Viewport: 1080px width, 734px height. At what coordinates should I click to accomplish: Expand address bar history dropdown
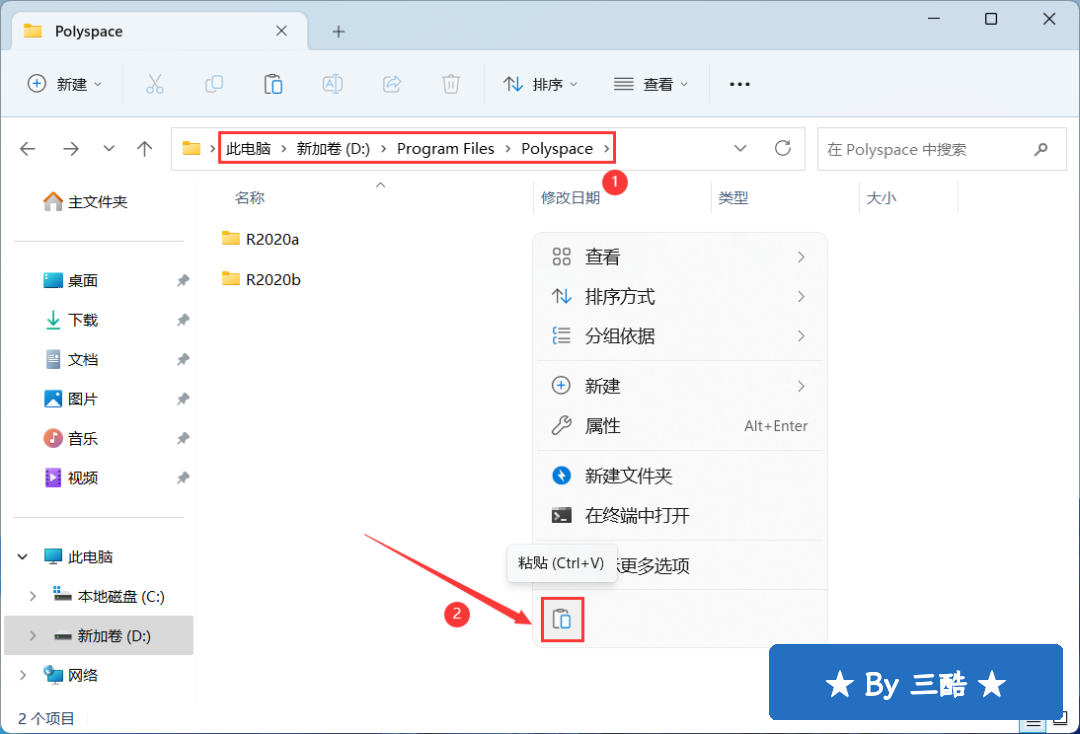click(x=740, y=148)
